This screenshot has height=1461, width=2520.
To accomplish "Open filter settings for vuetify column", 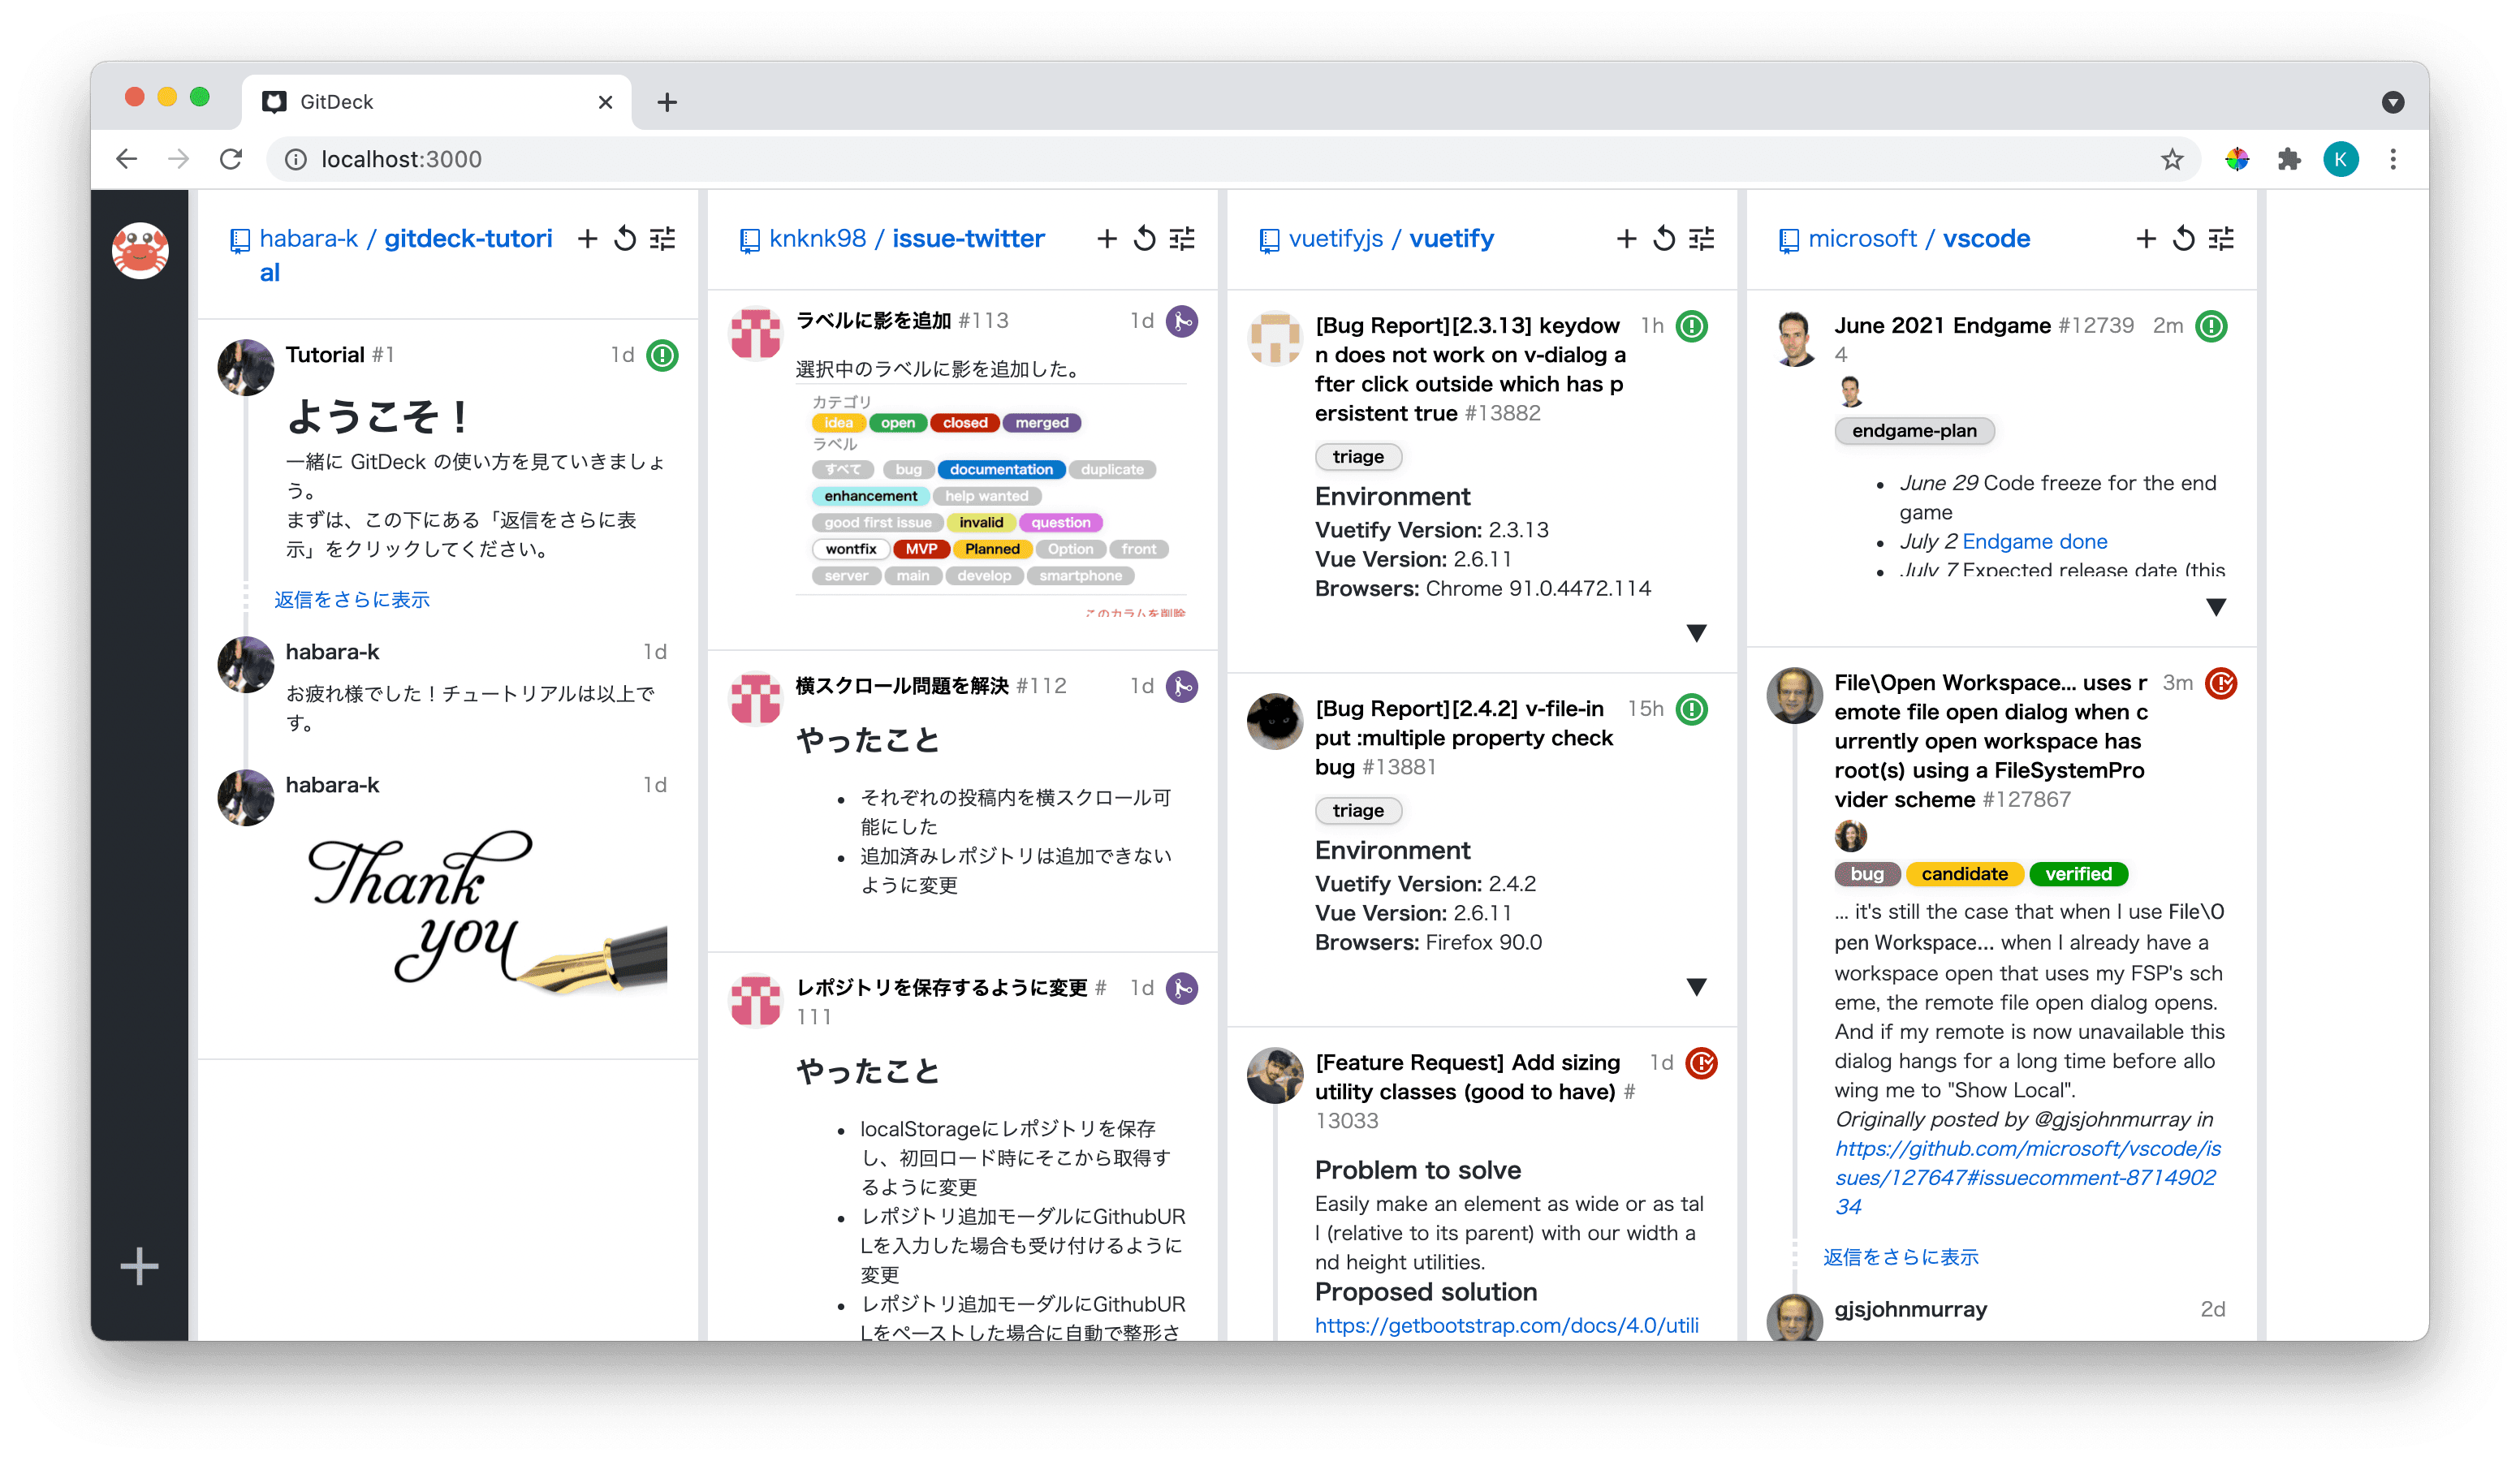I will coord(1702,239).
